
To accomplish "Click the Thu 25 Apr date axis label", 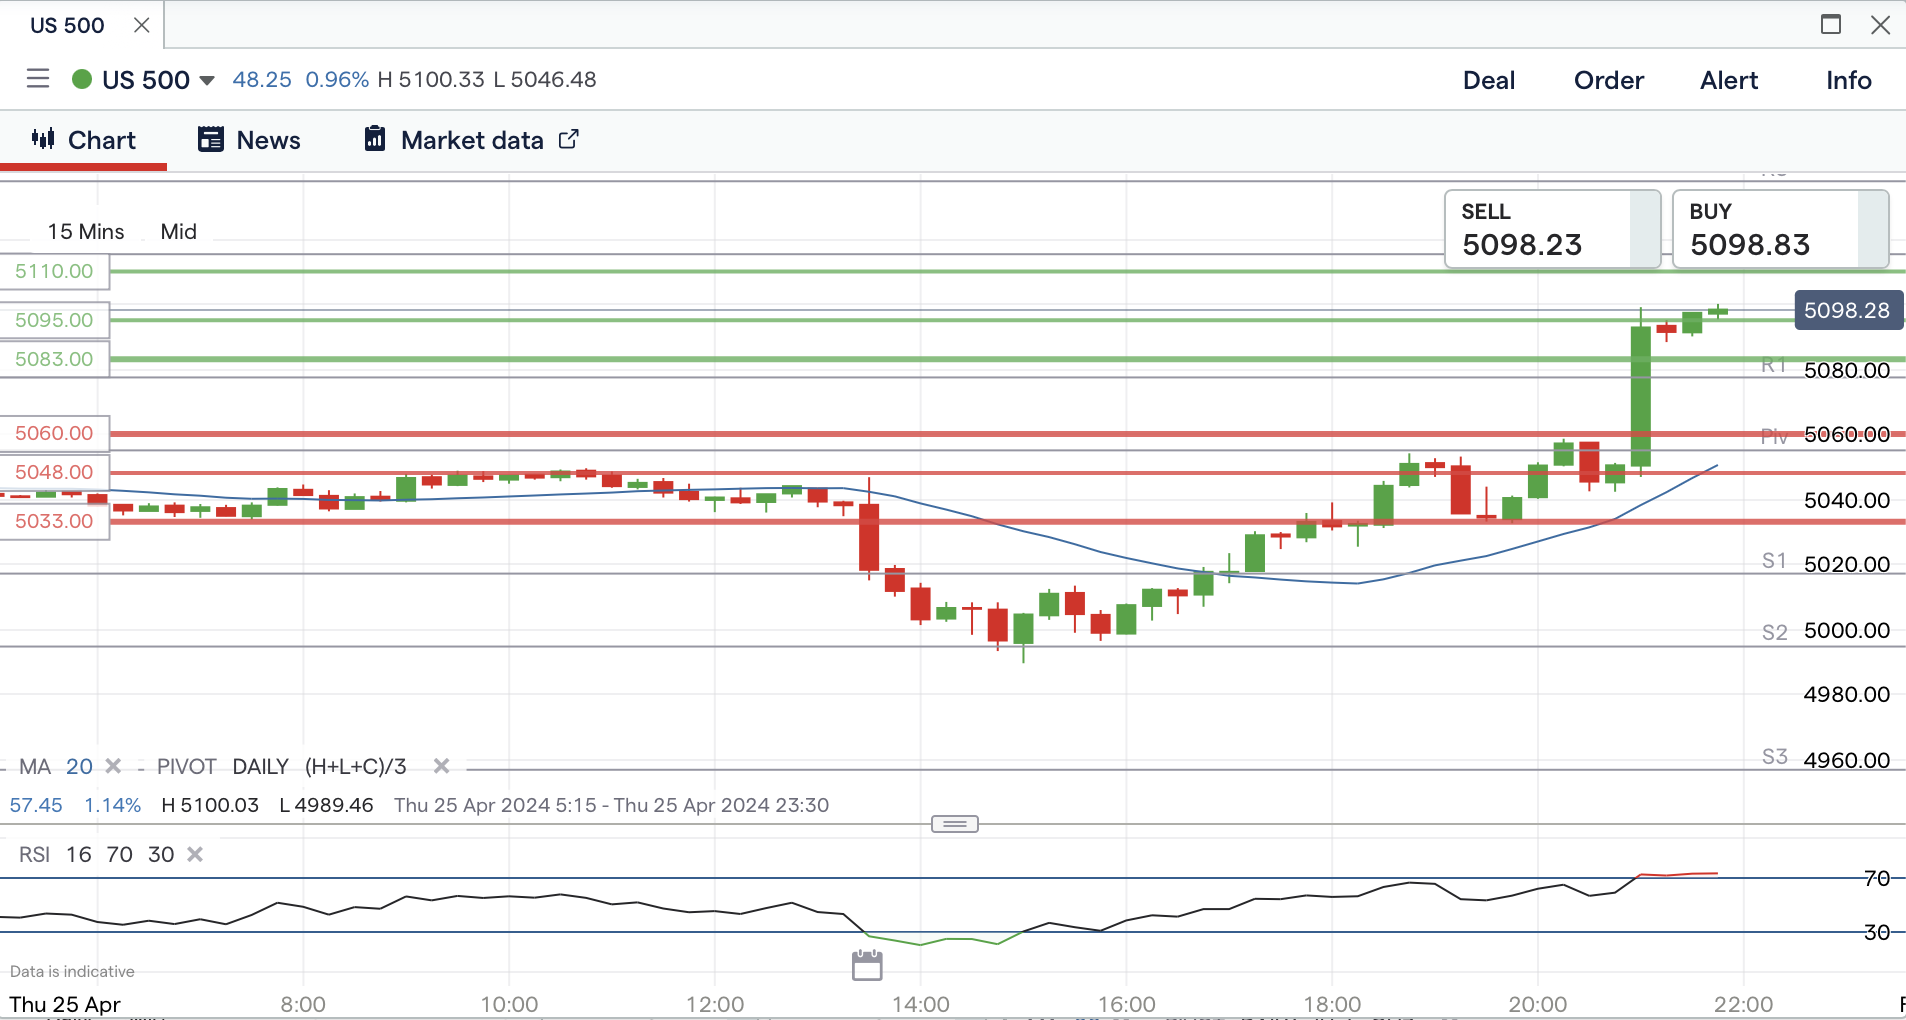I will [65, 1004].
